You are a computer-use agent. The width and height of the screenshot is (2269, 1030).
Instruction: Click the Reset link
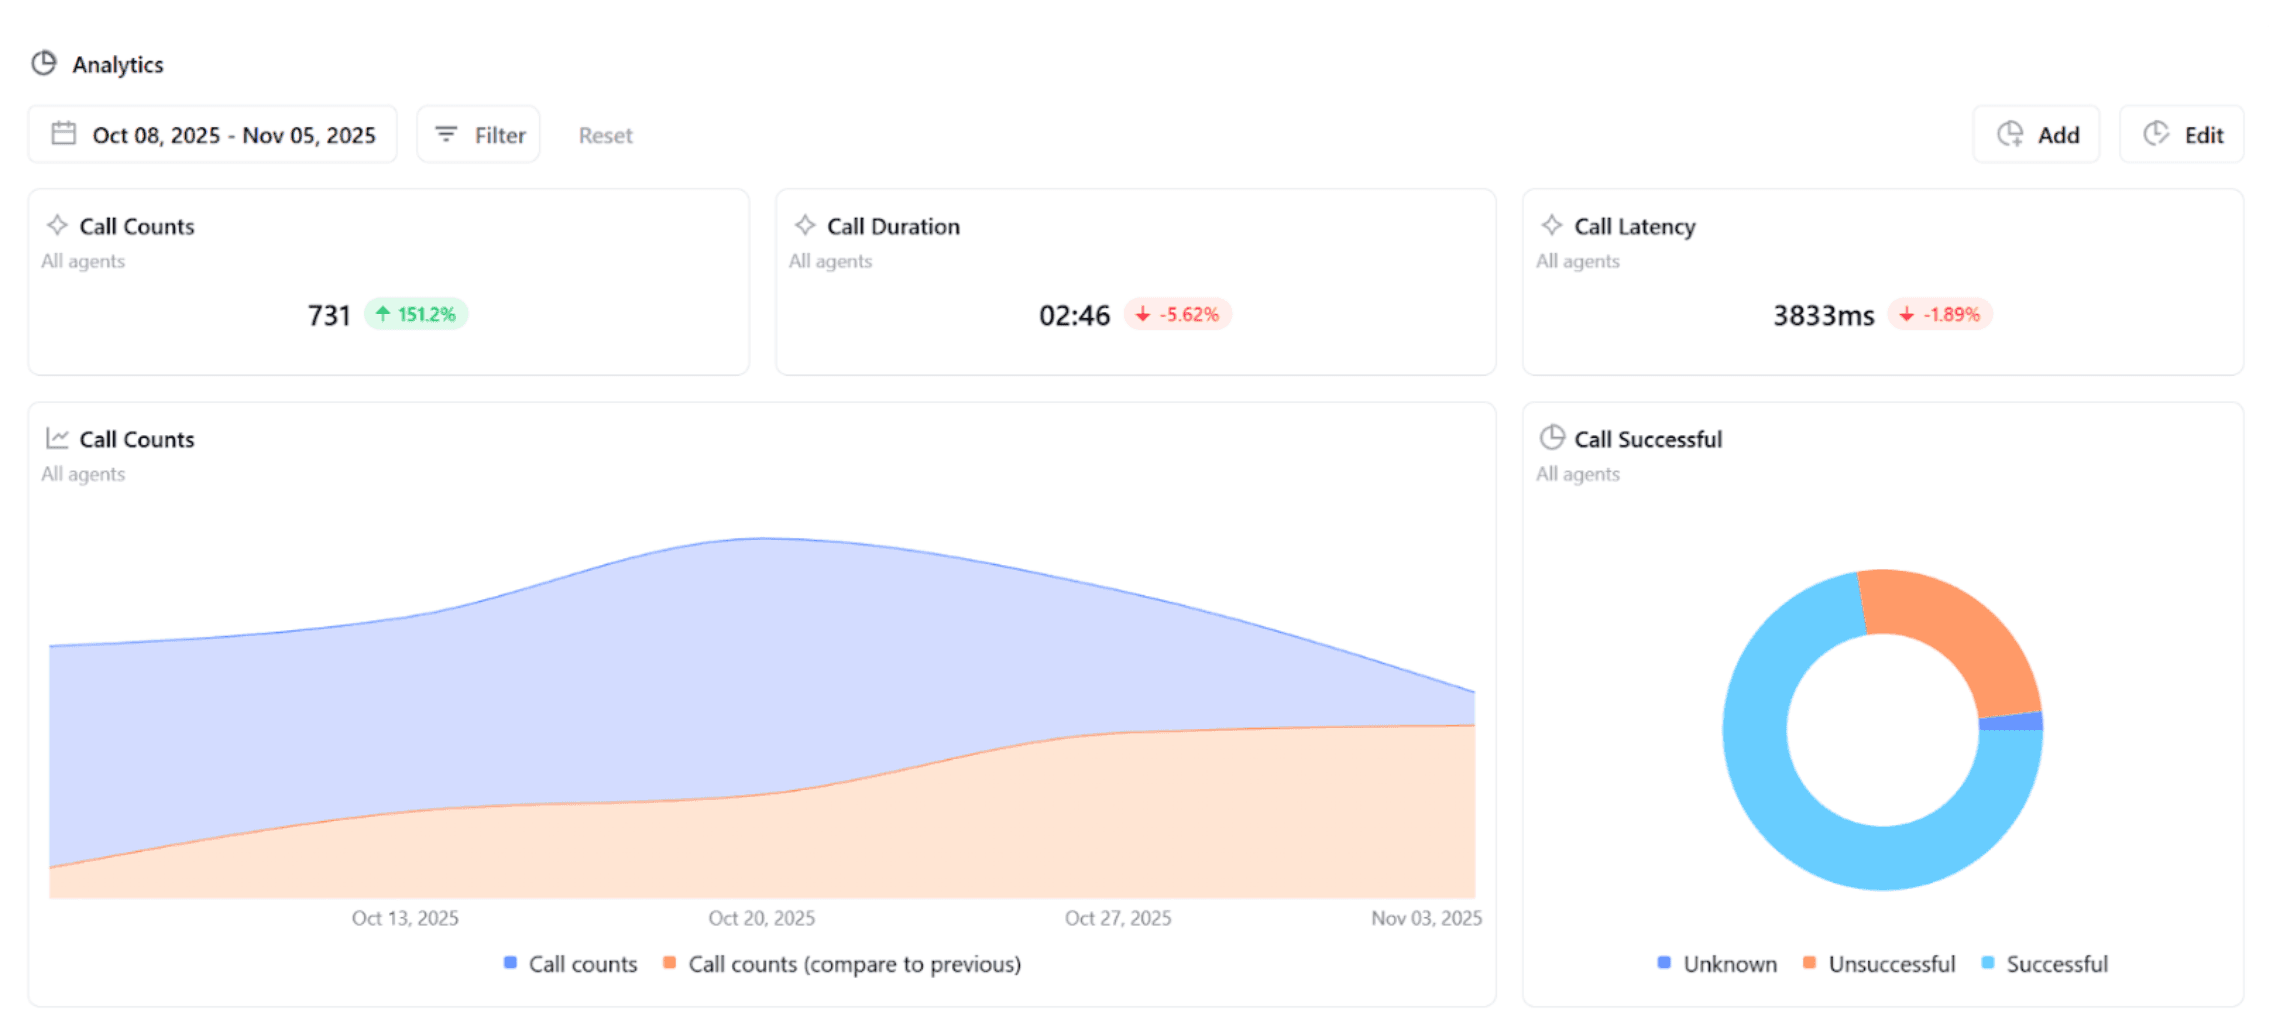pyautogui.click(x=605, y=134)
